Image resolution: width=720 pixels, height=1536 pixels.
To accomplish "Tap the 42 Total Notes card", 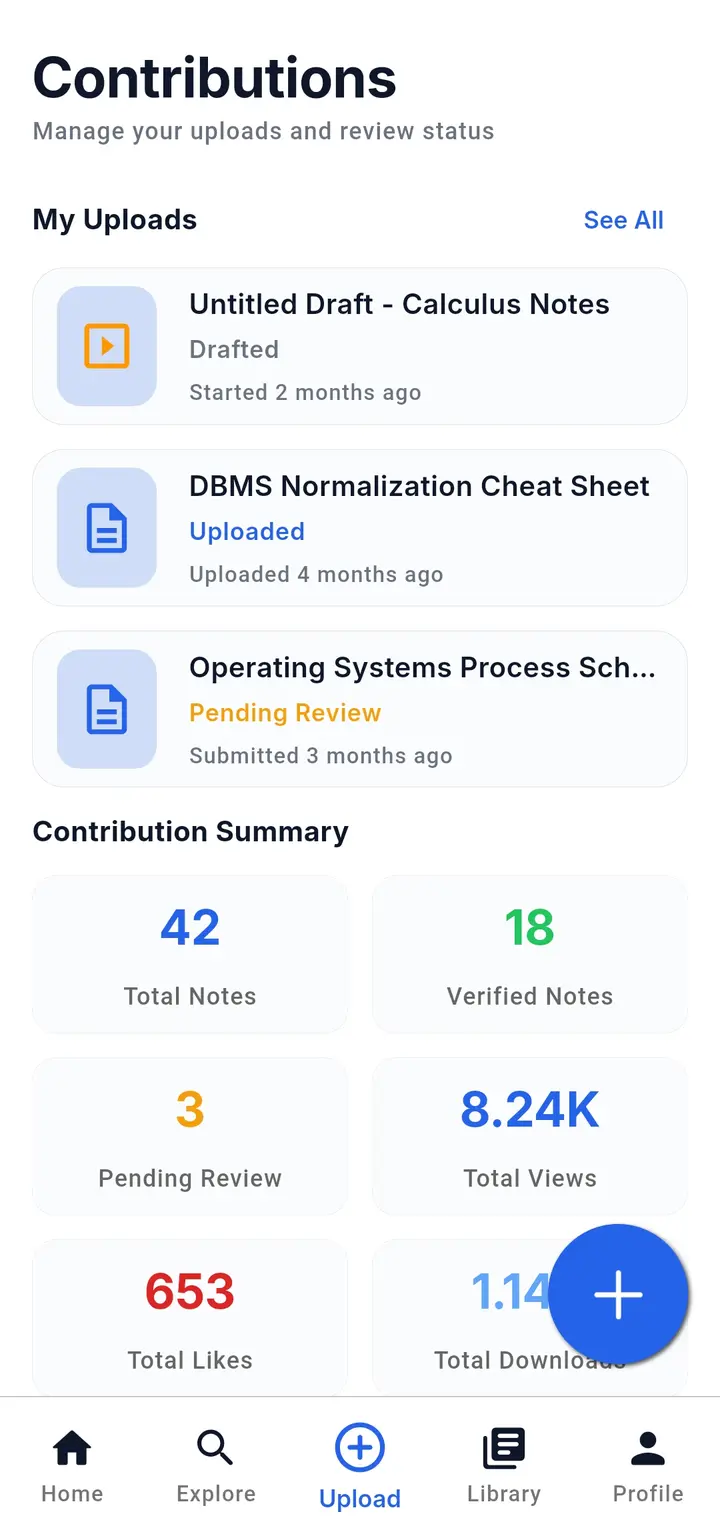I will click(x=190, y=954).
